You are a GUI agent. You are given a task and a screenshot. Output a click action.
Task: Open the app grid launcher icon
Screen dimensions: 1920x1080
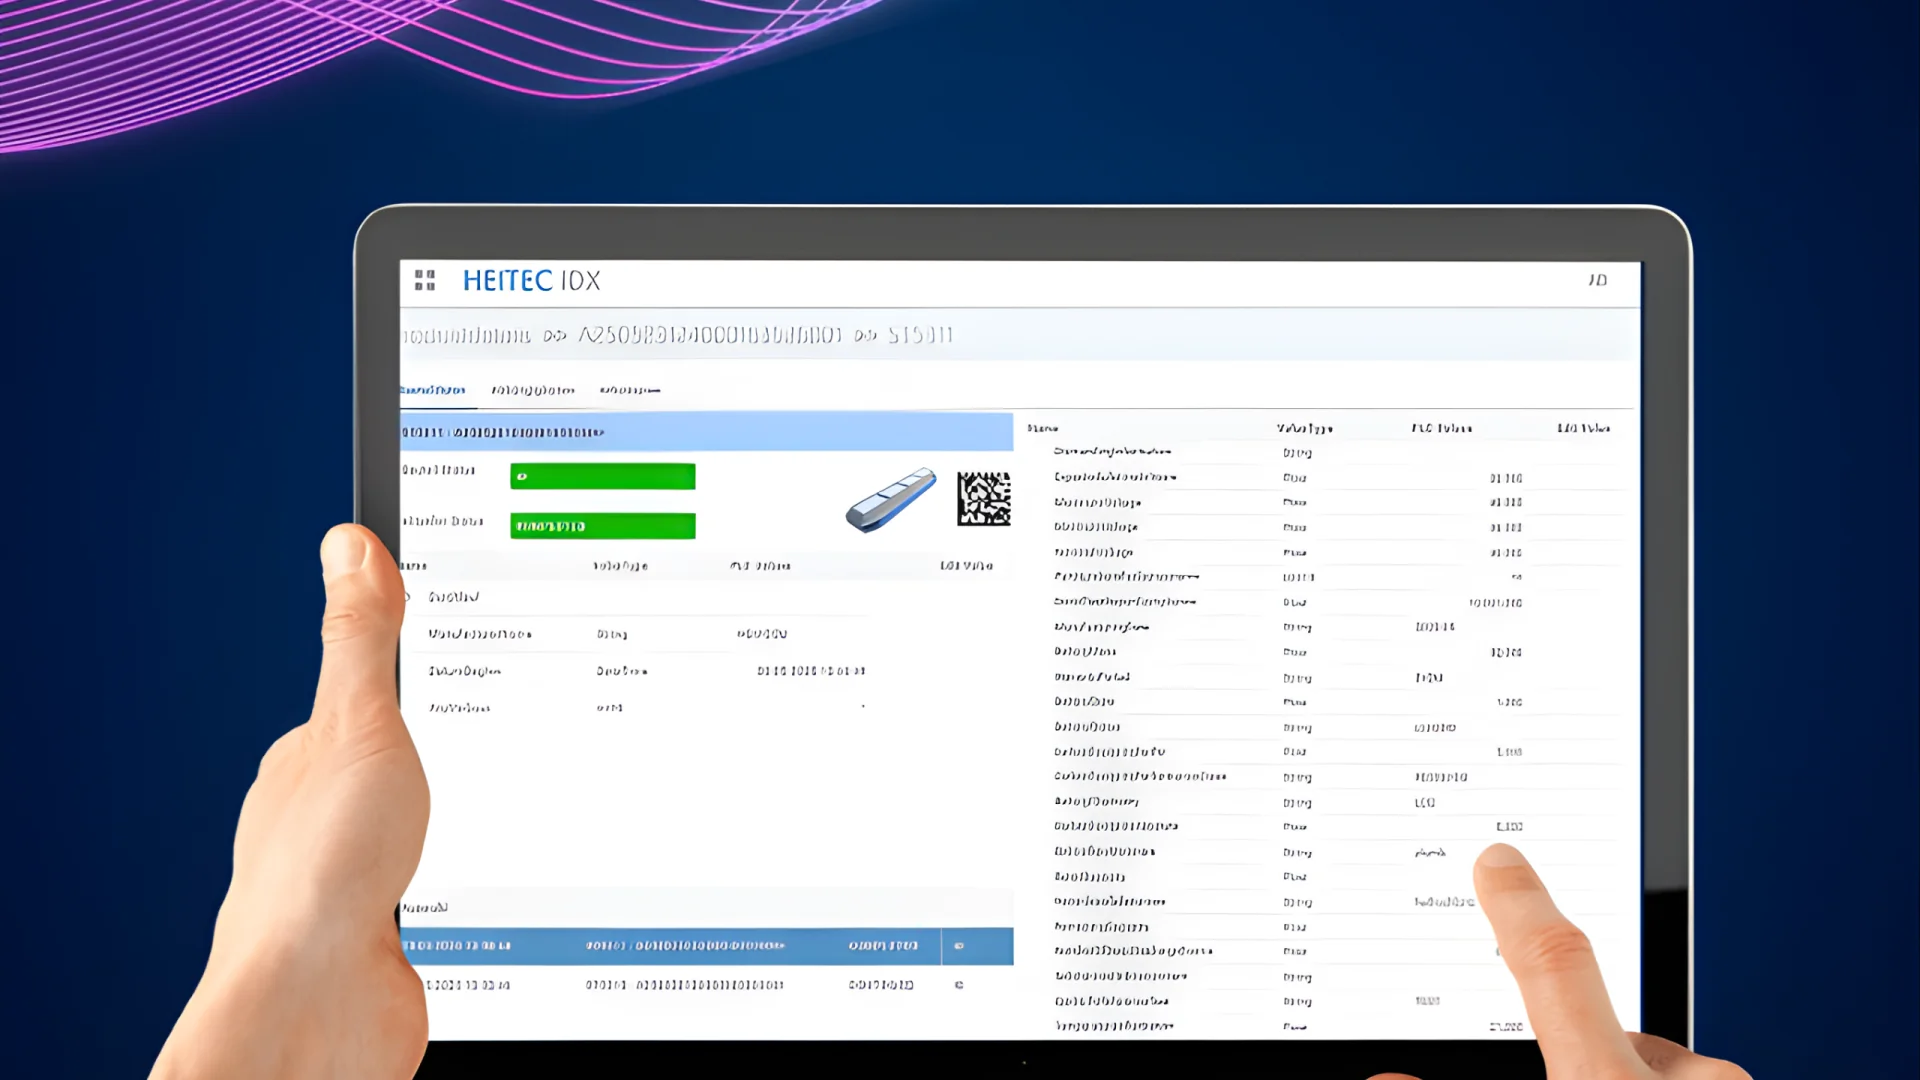425,280
